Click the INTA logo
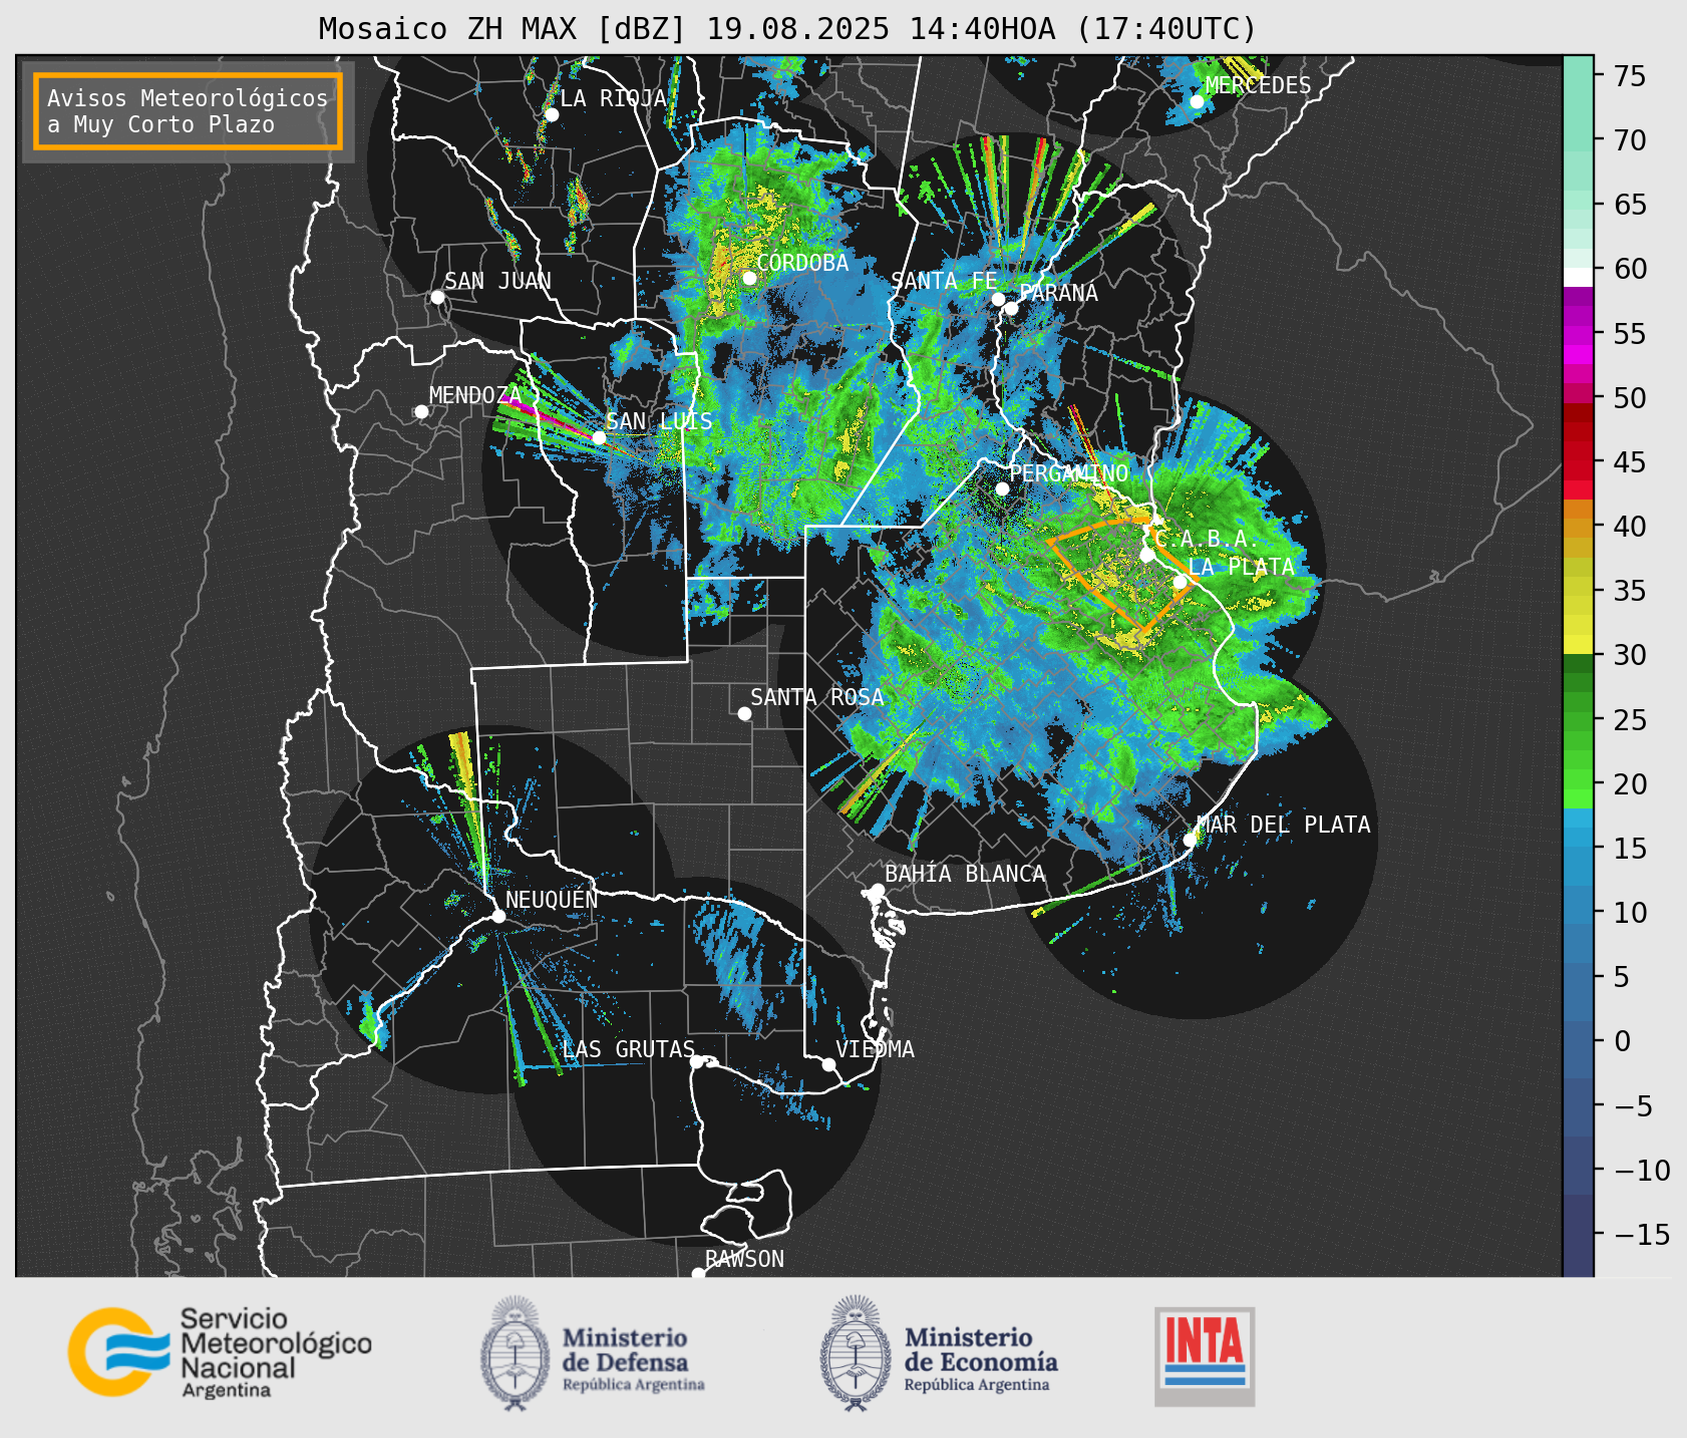 1204,1356
